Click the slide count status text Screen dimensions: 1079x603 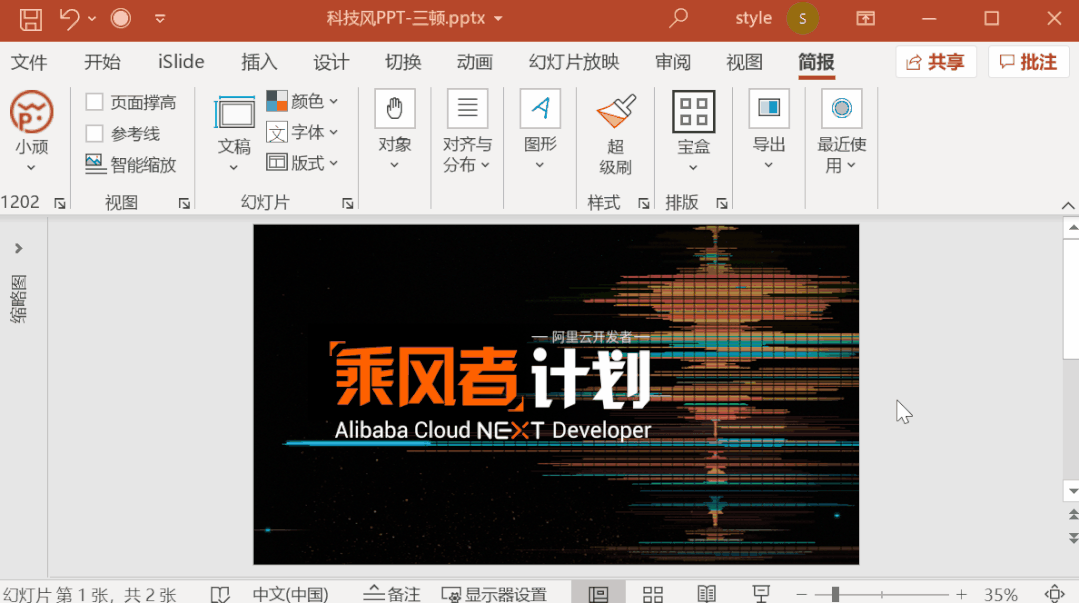pyautogui.click(x=89, y=594)
